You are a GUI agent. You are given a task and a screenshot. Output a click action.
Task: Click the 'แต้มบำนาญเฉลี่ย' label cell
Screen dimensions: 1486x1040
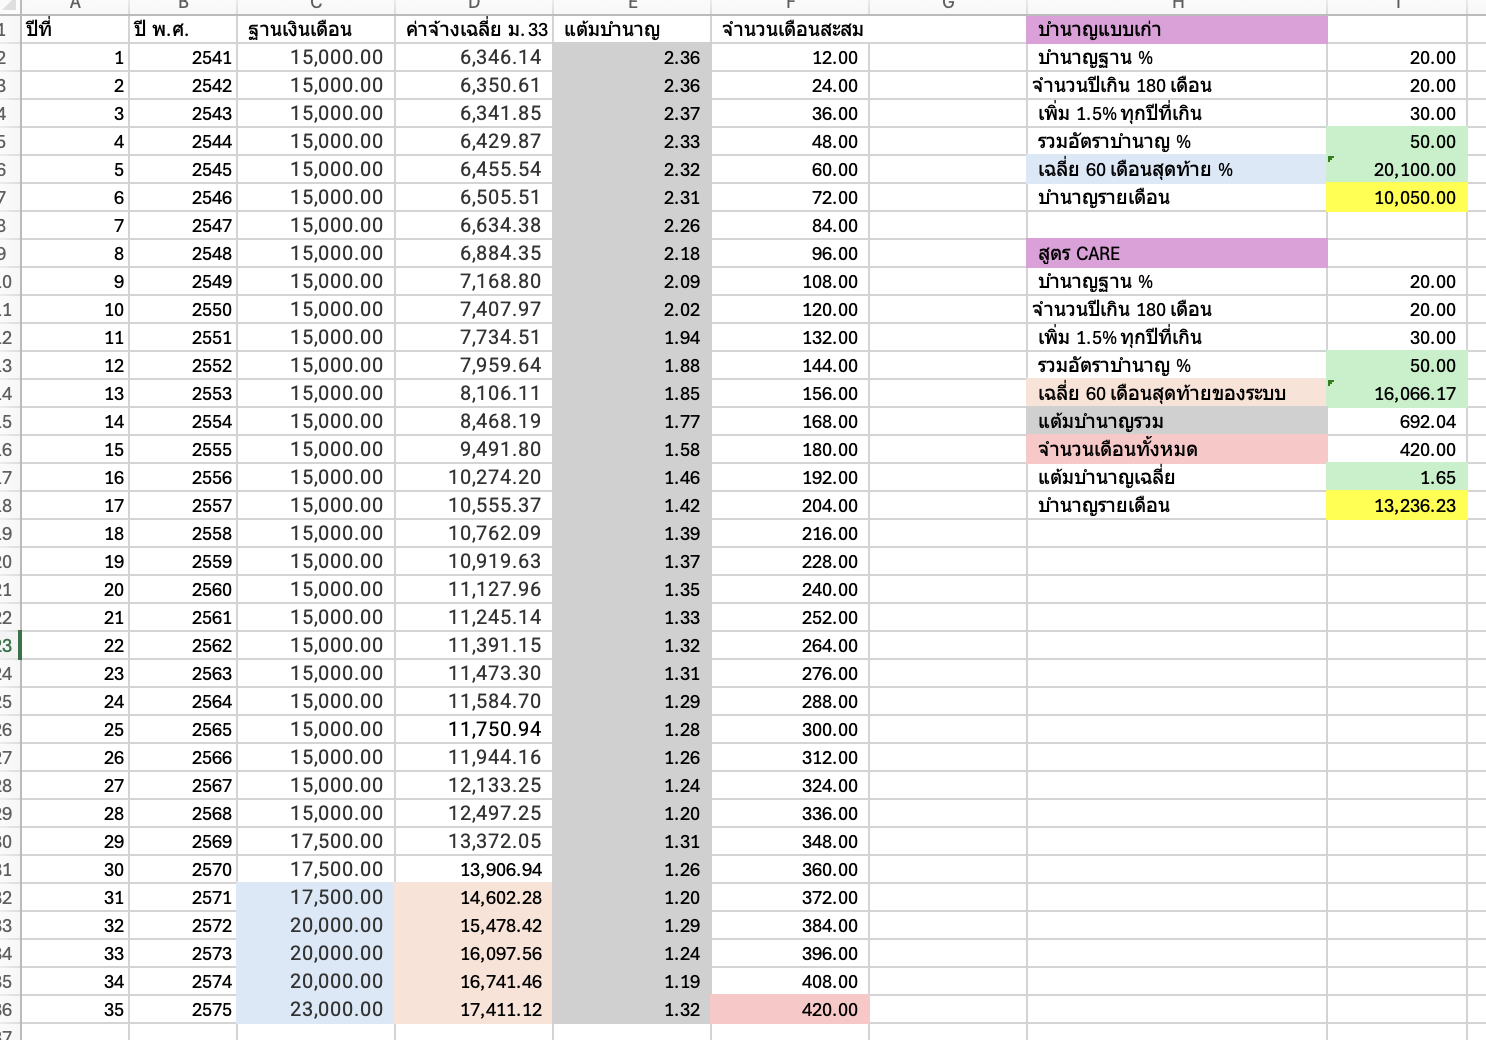1177,477
